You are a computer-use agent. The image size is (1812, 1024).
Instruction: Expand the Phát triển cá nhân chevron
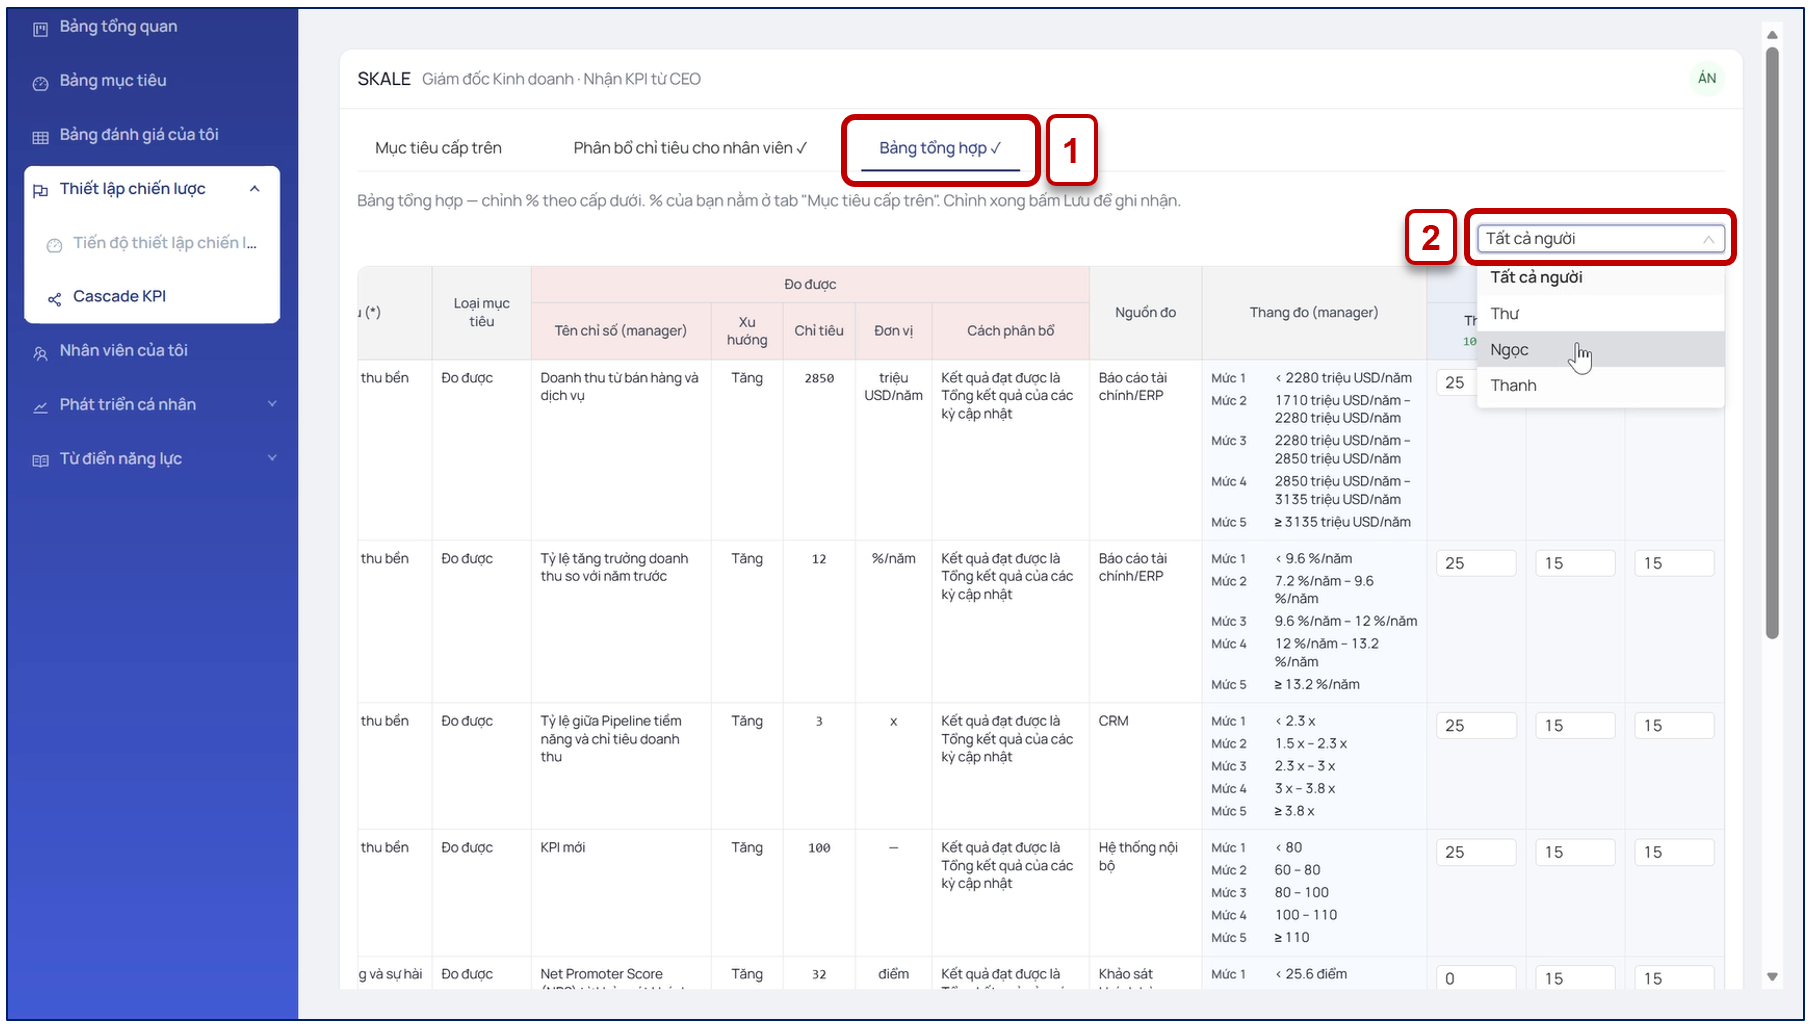pos(272,404)
